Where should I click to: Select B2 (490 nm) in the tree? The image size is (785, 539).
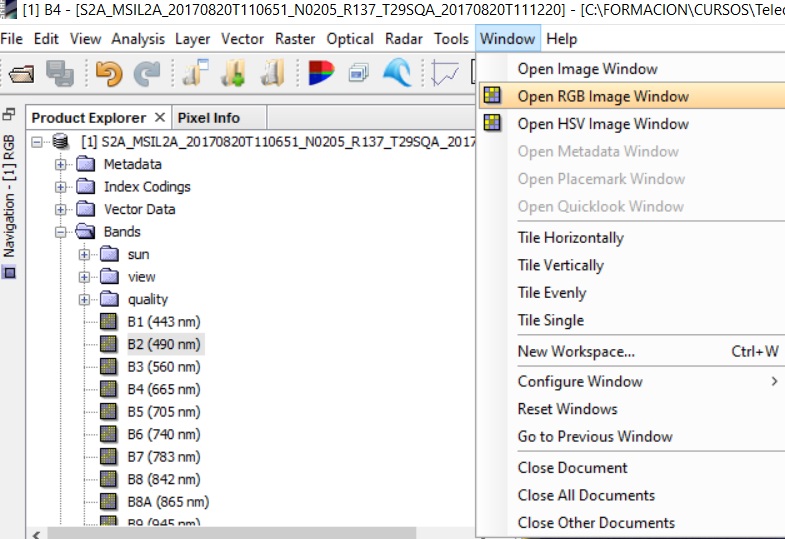[164, 344]
